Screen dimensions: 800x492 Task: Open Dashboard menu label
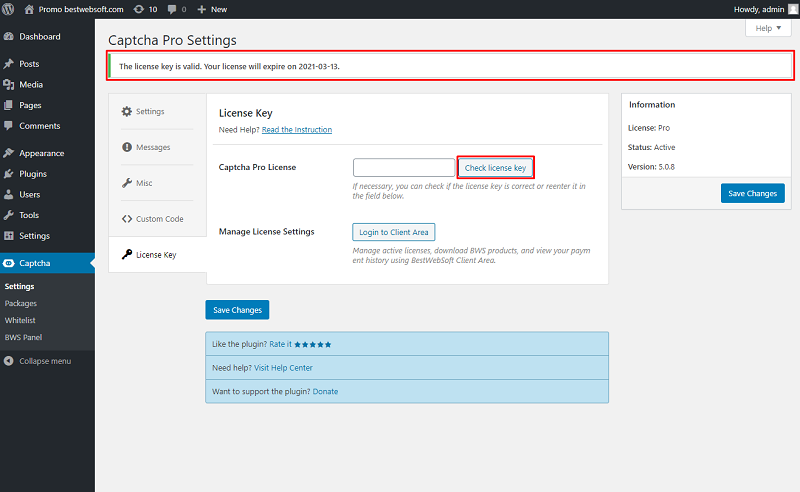[40, 37]
